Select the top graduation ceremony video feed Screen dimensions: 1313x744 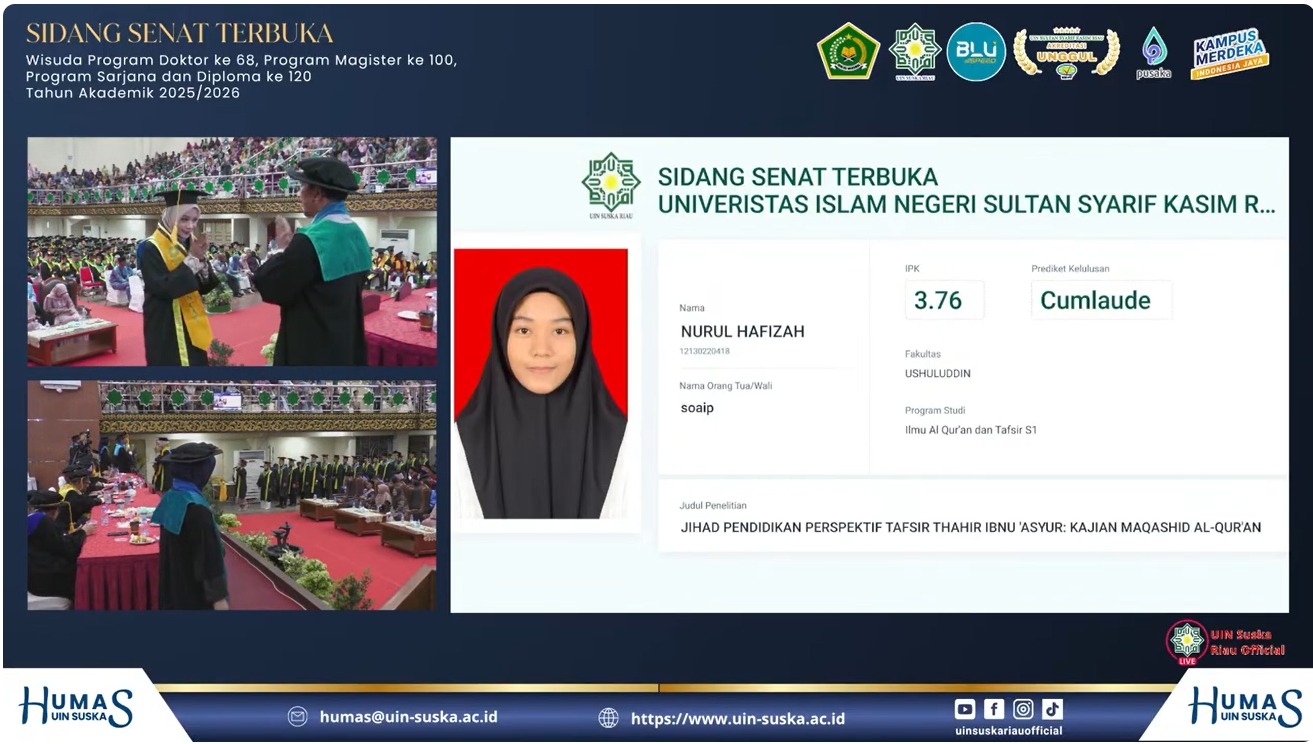coord(232,251)
